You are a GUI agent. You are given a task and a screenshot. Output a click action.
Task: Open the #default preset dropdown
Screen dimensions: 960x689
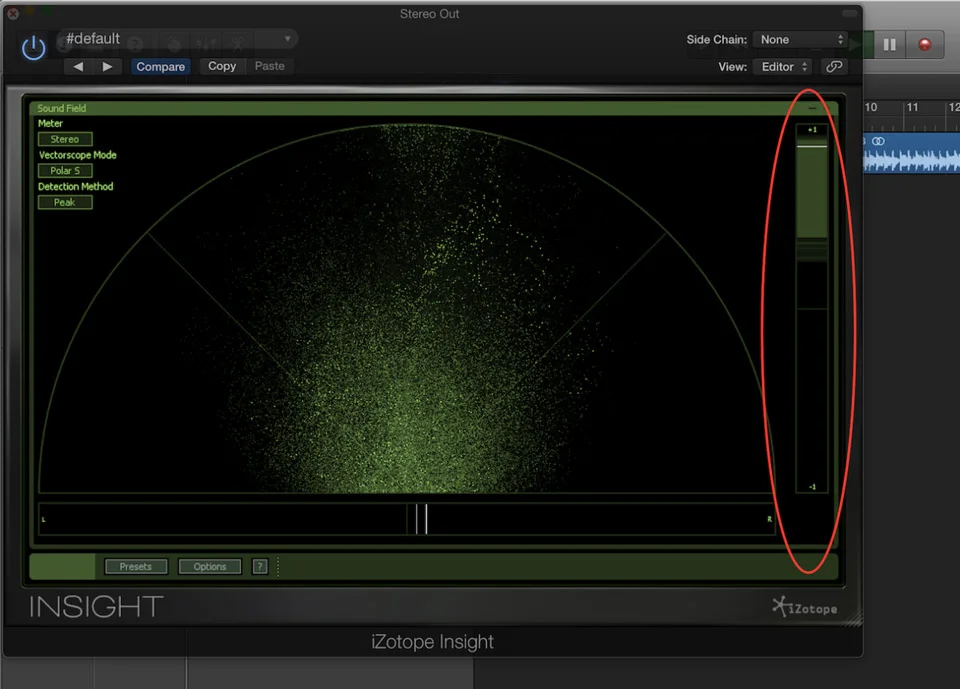[x=178, y=39]
